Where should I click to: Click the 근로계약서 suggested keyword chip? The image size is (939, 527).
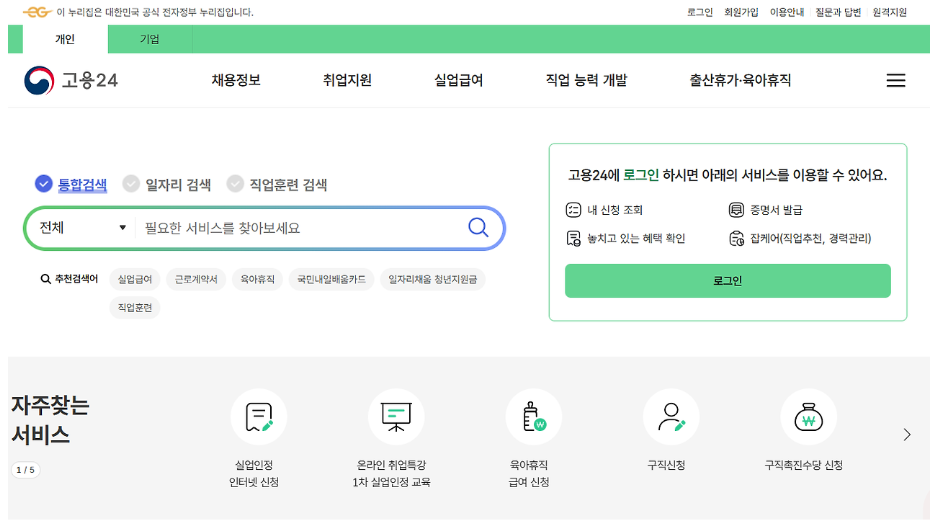coord(196,279)
